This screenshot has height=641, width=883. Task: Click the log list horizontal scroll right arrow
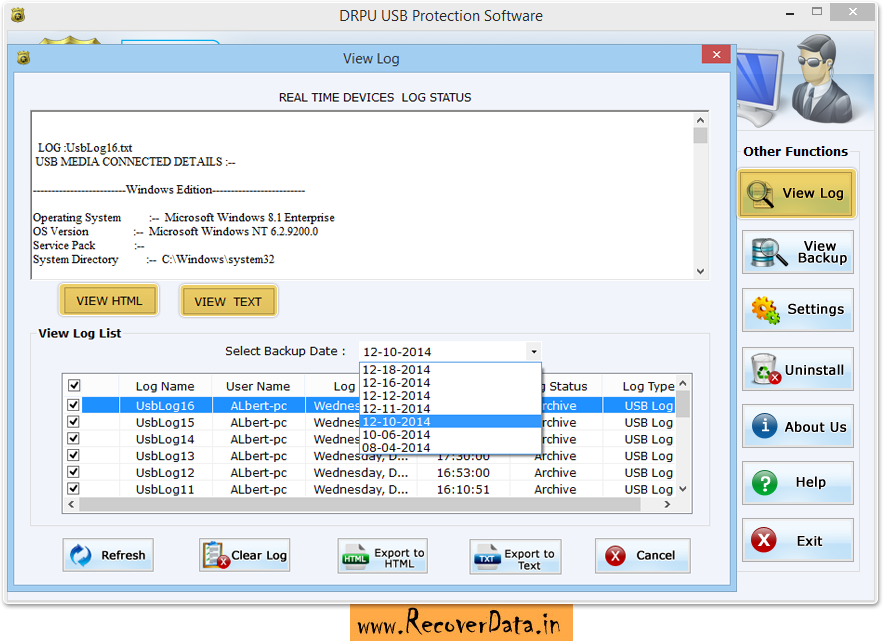(x=667, y=504)
